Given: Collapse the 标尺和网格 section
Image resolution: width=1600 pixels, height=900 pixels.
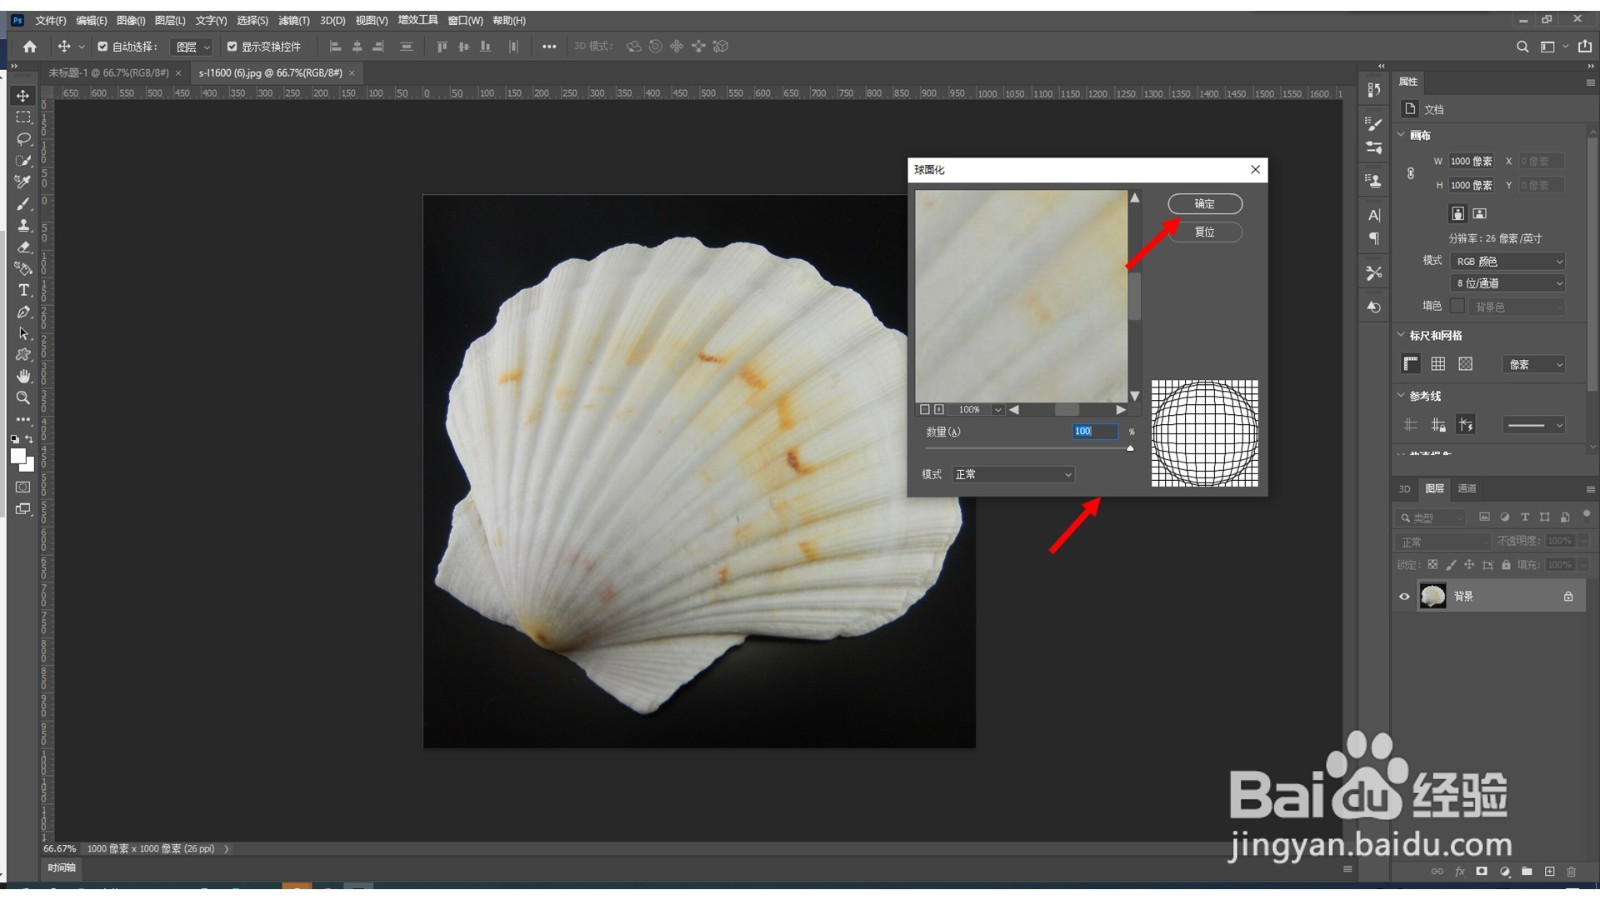Looking at the screenshot, I should click(x=1401, y=335).
